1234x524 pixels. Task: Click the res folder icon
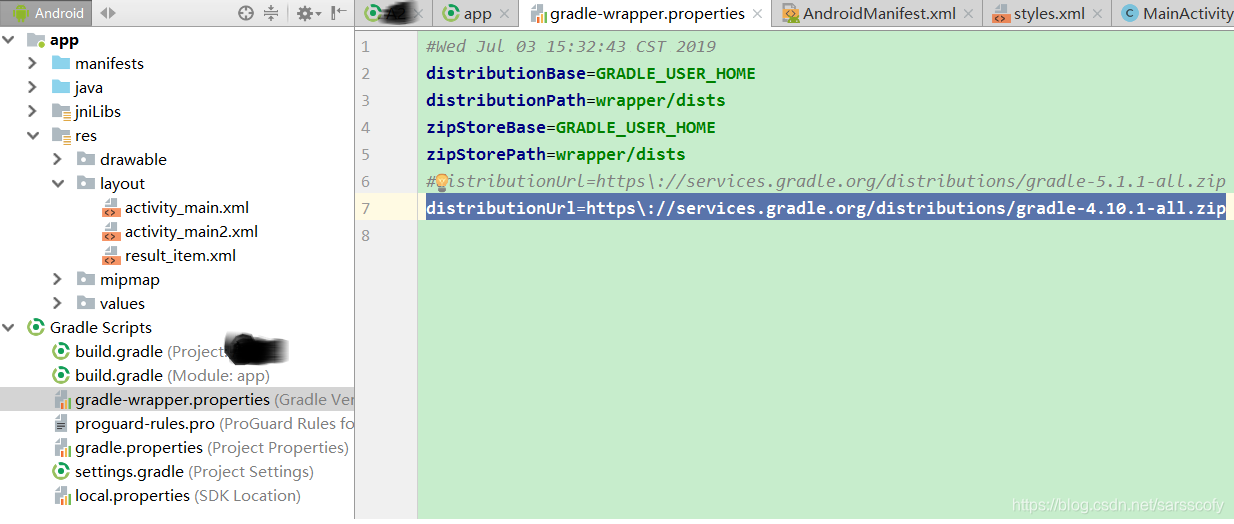(x=61, y=136)
